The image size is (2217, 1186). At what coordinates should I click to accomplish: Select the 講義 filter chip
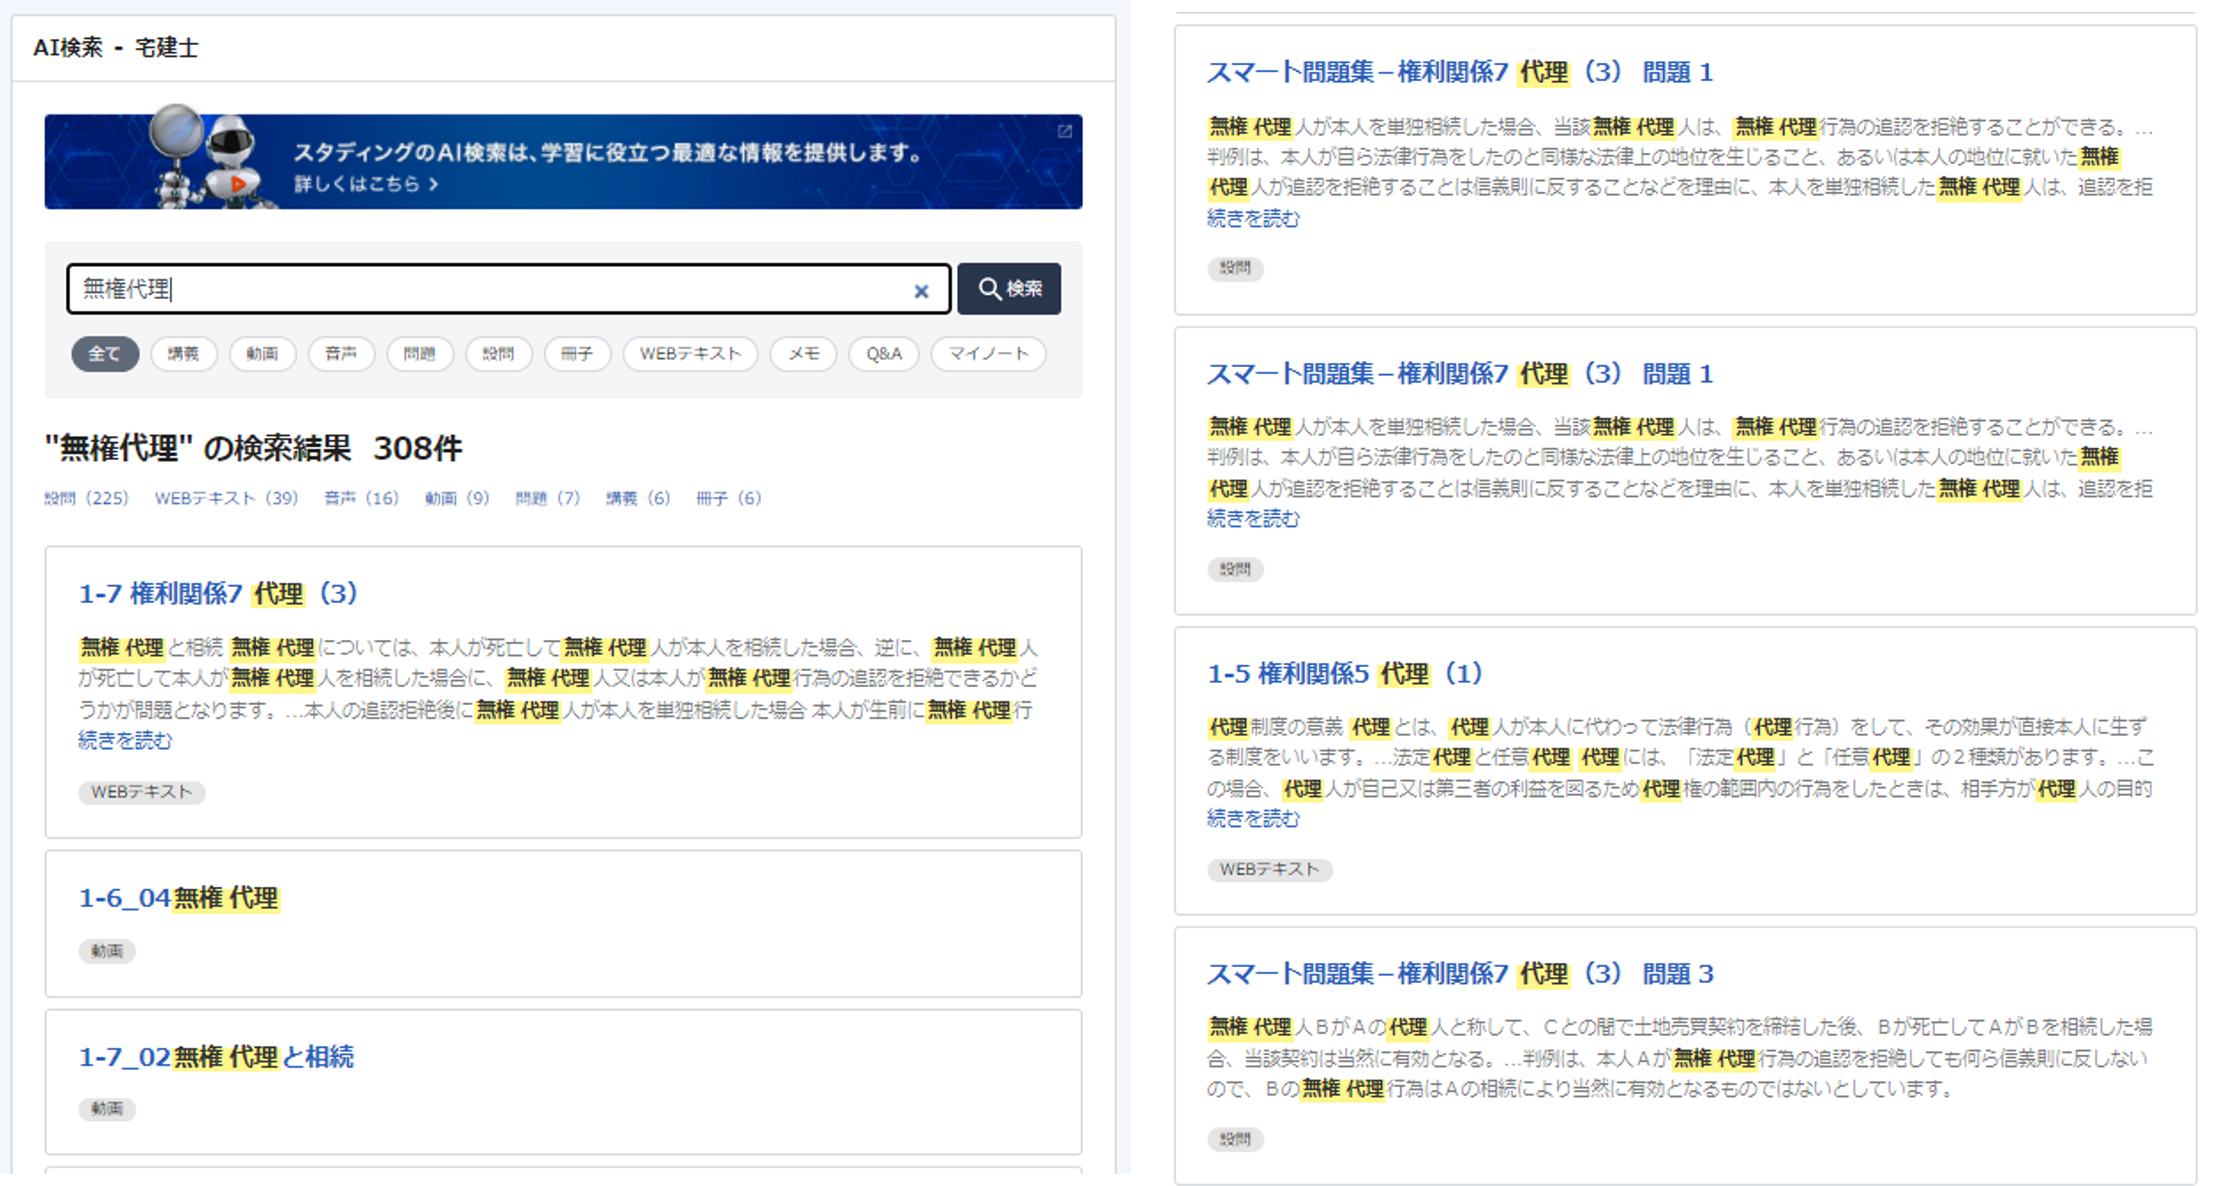click(183, 354)
